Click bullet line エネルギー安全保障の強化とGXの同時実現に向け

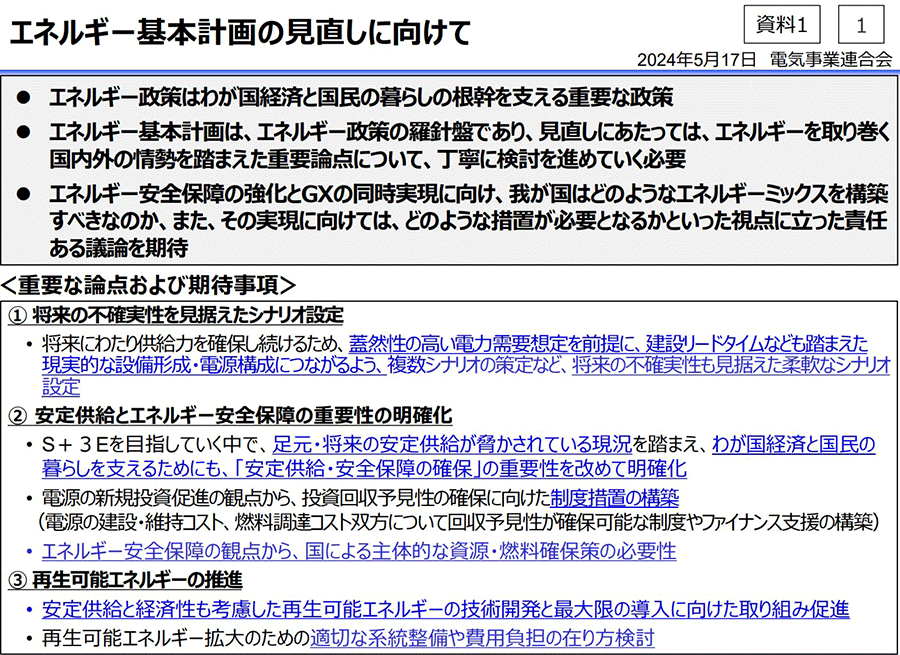(x=469, y=195)
